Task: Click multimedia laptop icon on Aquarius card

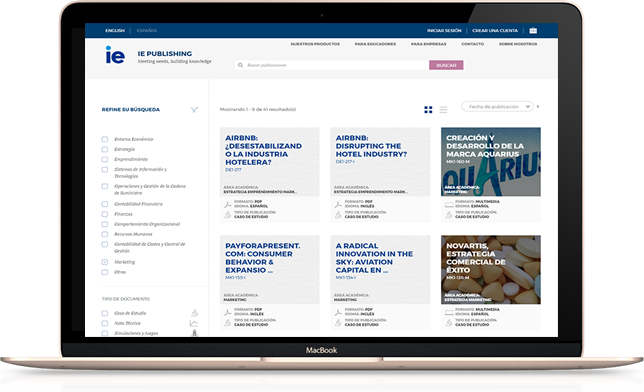Action: click(449, 204)
